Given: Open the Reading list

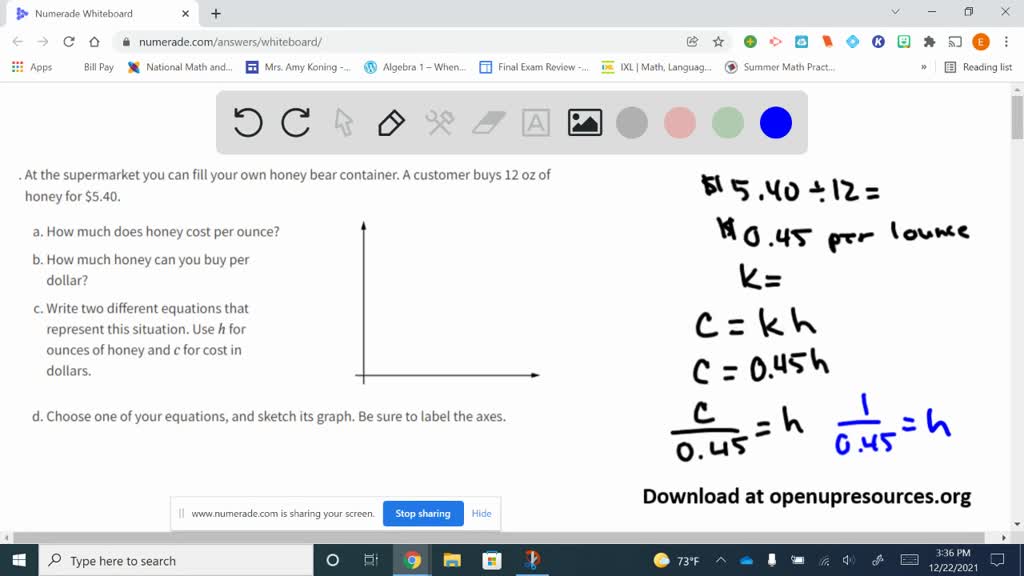Looking at the screenshot, I should (x=978, y=67).
